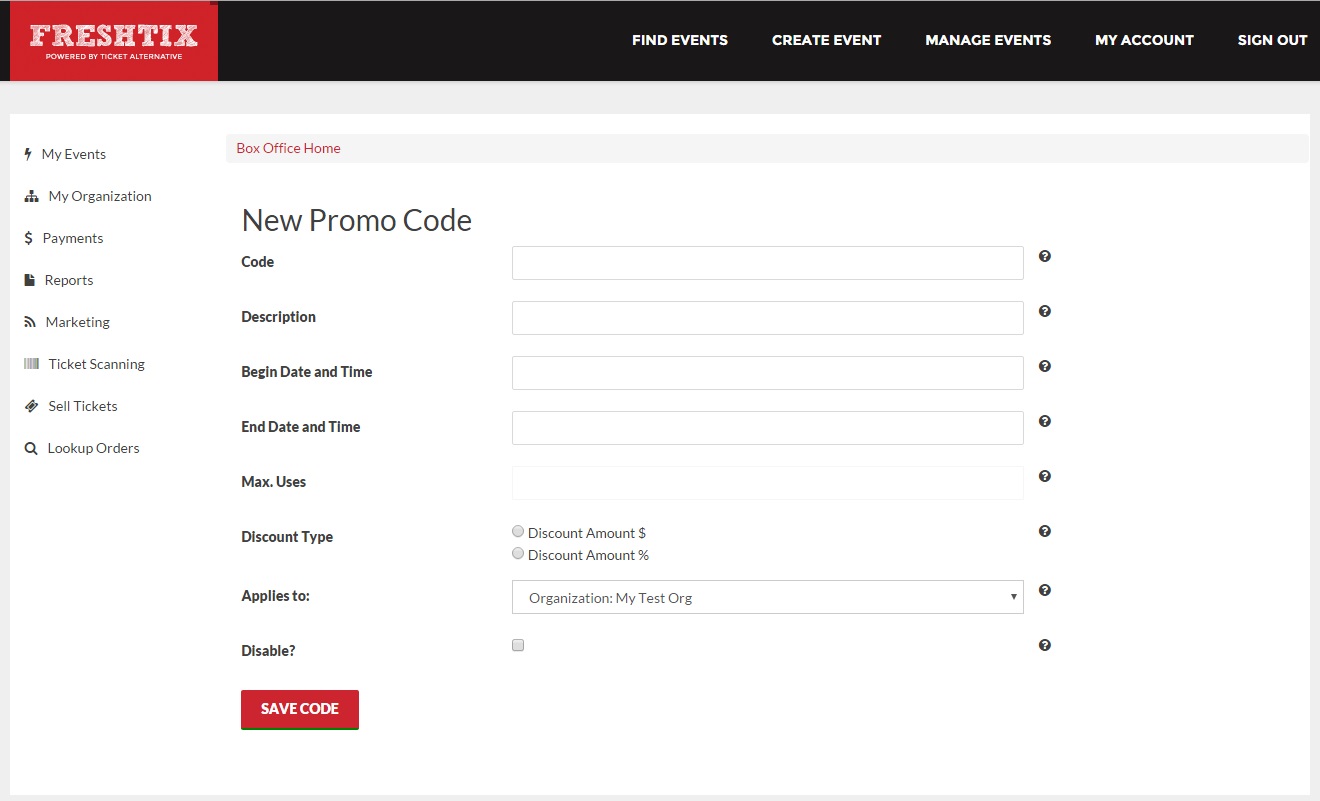This screenshot has width=1320, height=801.
Task: Focus the Begin Date and Time field
Action: pos(768,373)
